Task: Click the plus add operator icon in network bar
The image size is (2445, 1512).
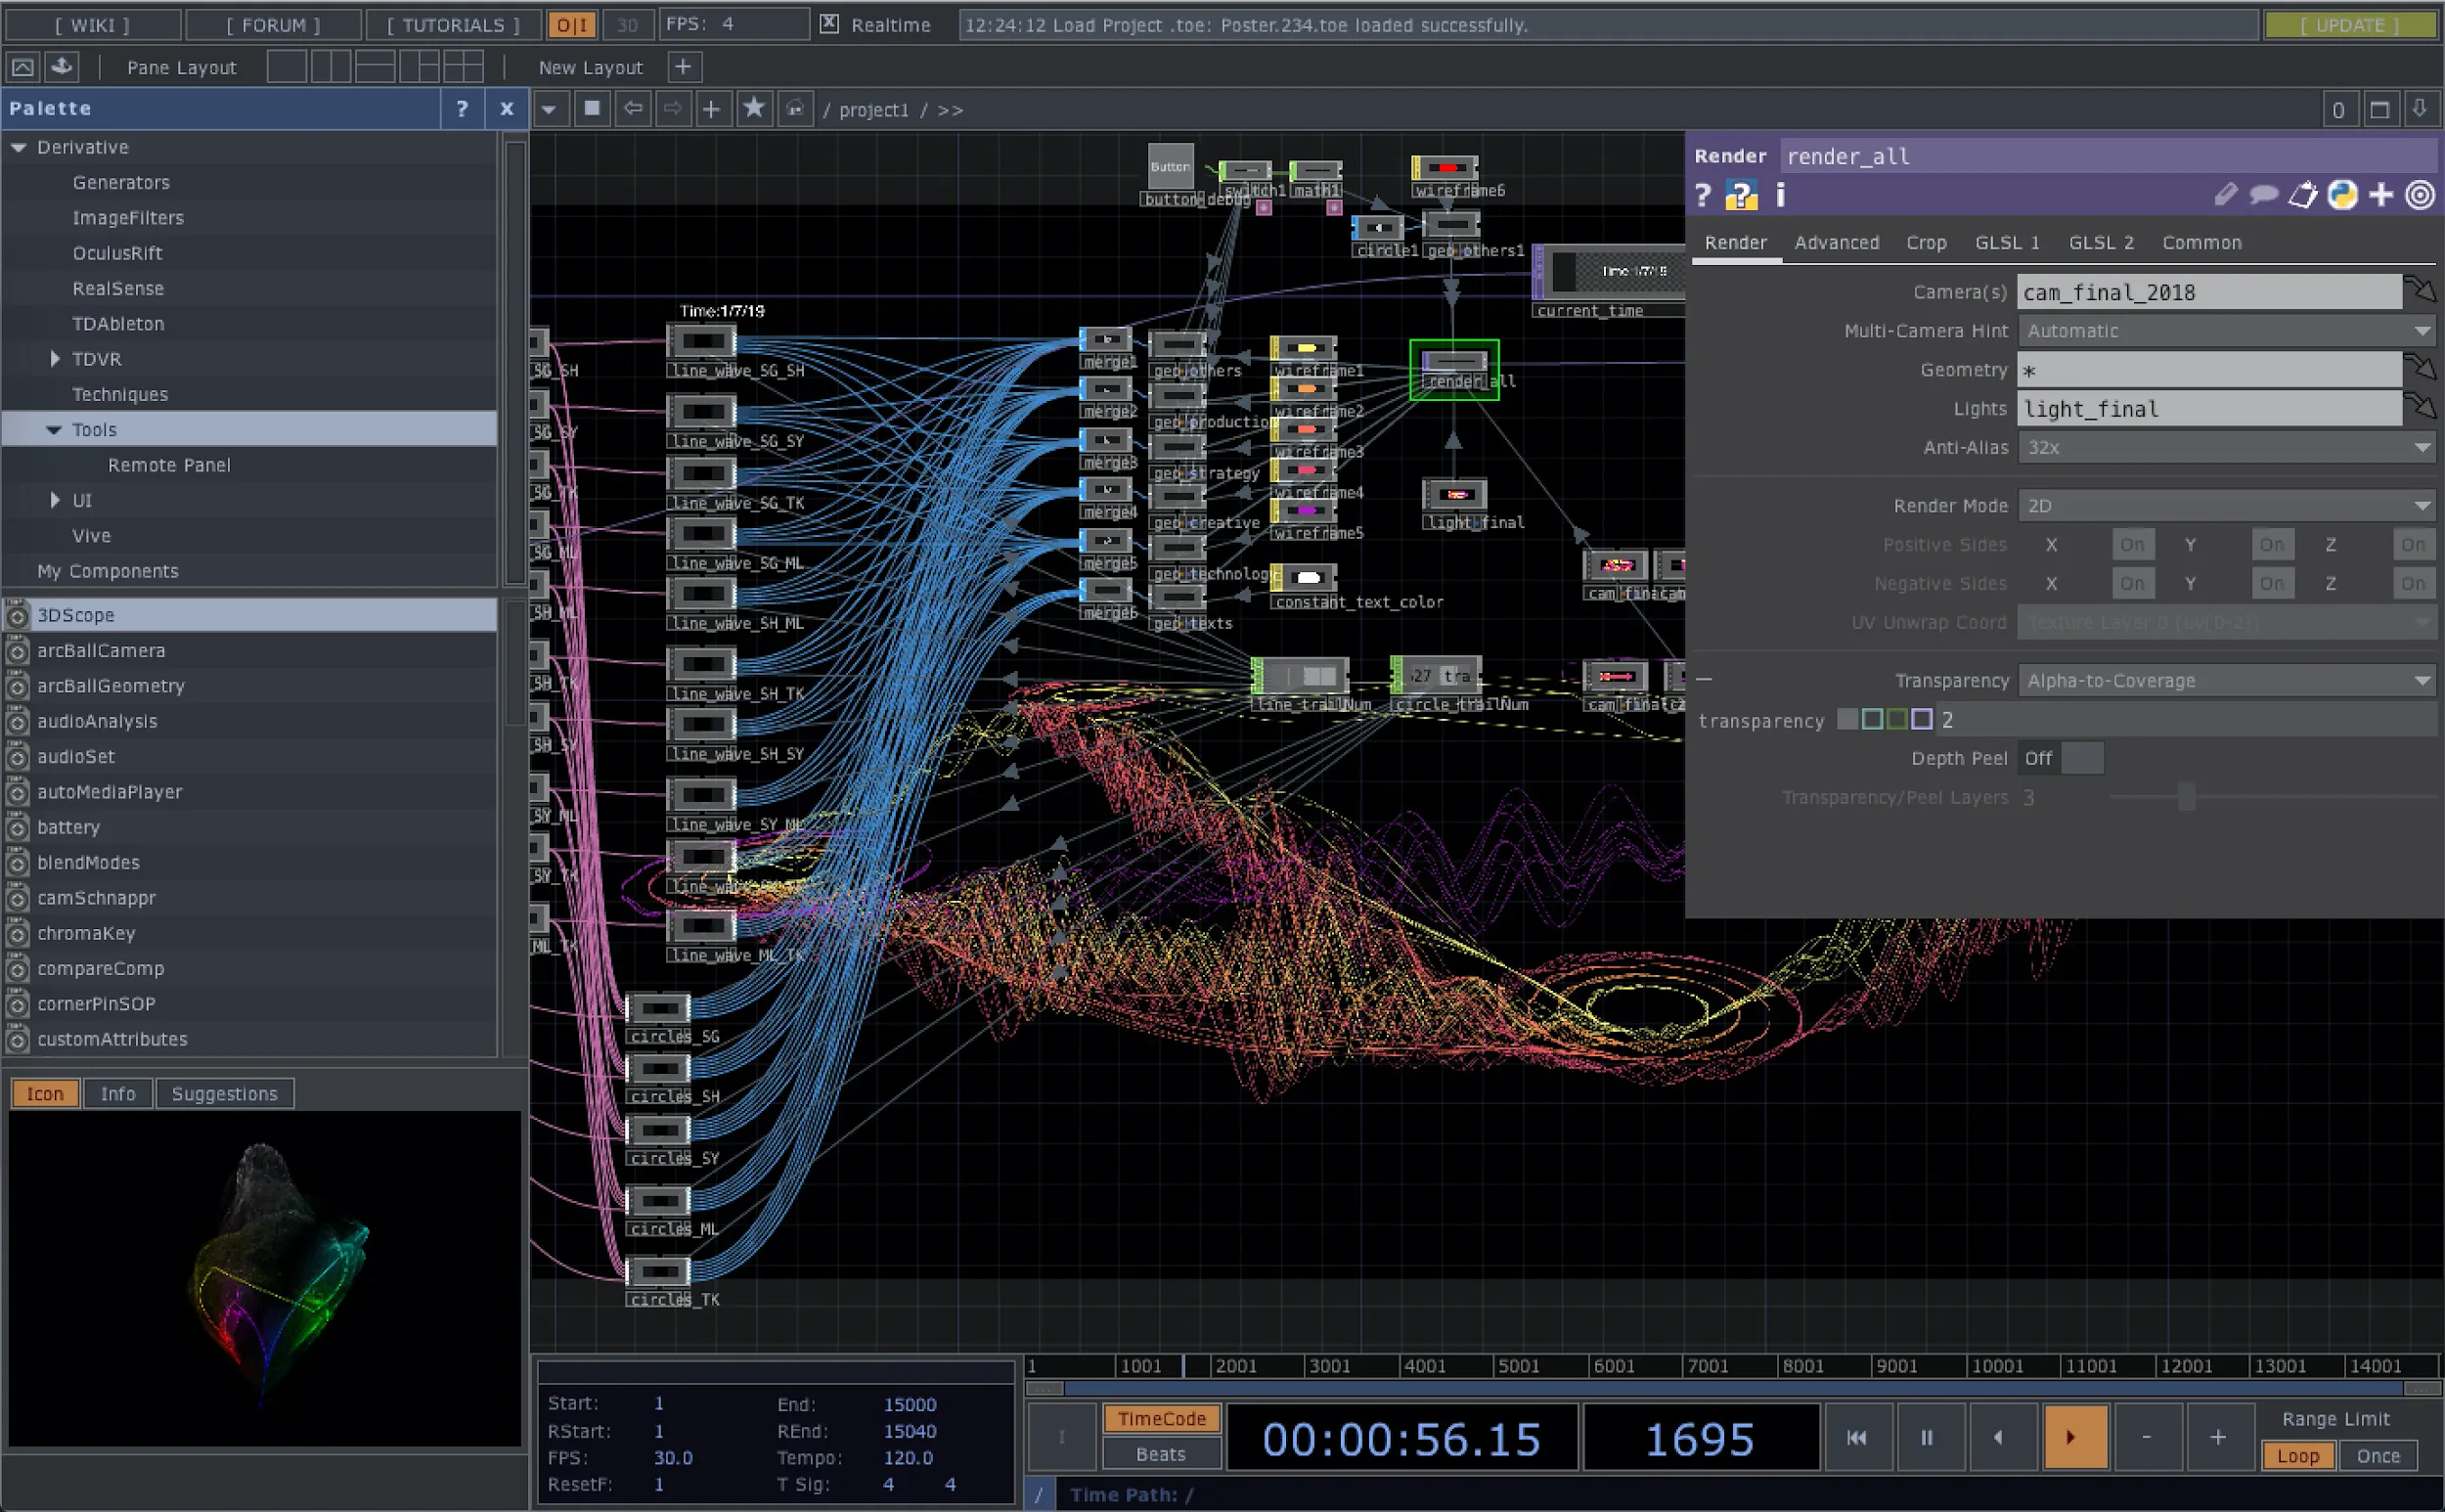Action: point(711,109)
